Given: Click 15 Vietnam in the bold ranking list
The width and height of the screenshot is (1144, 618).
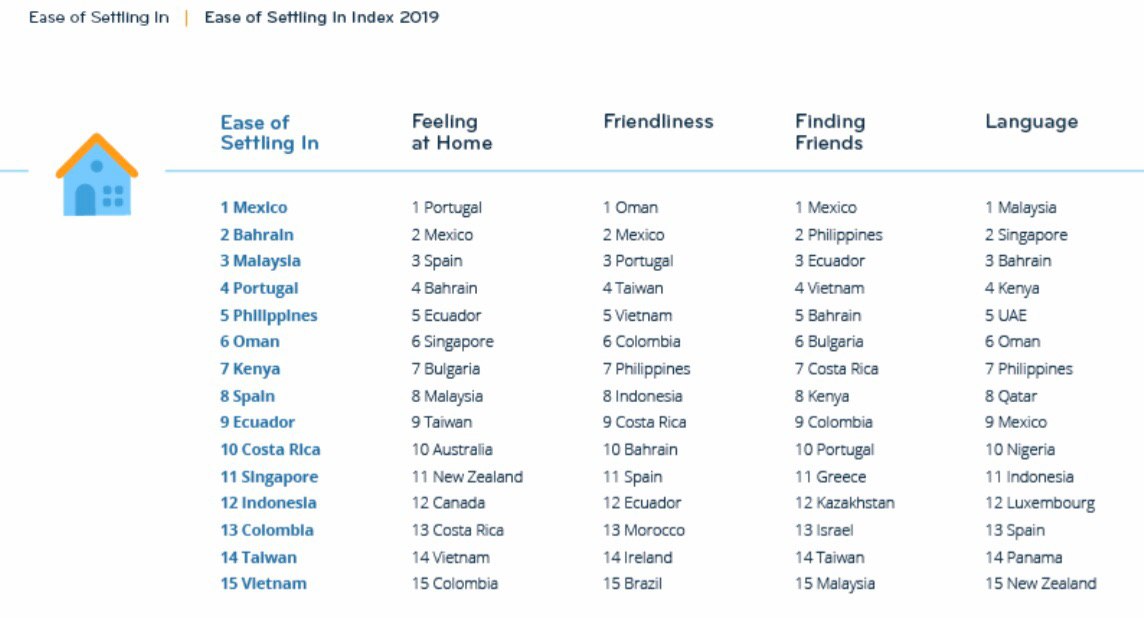Looking at the screenshot, I should click(263, 584).
